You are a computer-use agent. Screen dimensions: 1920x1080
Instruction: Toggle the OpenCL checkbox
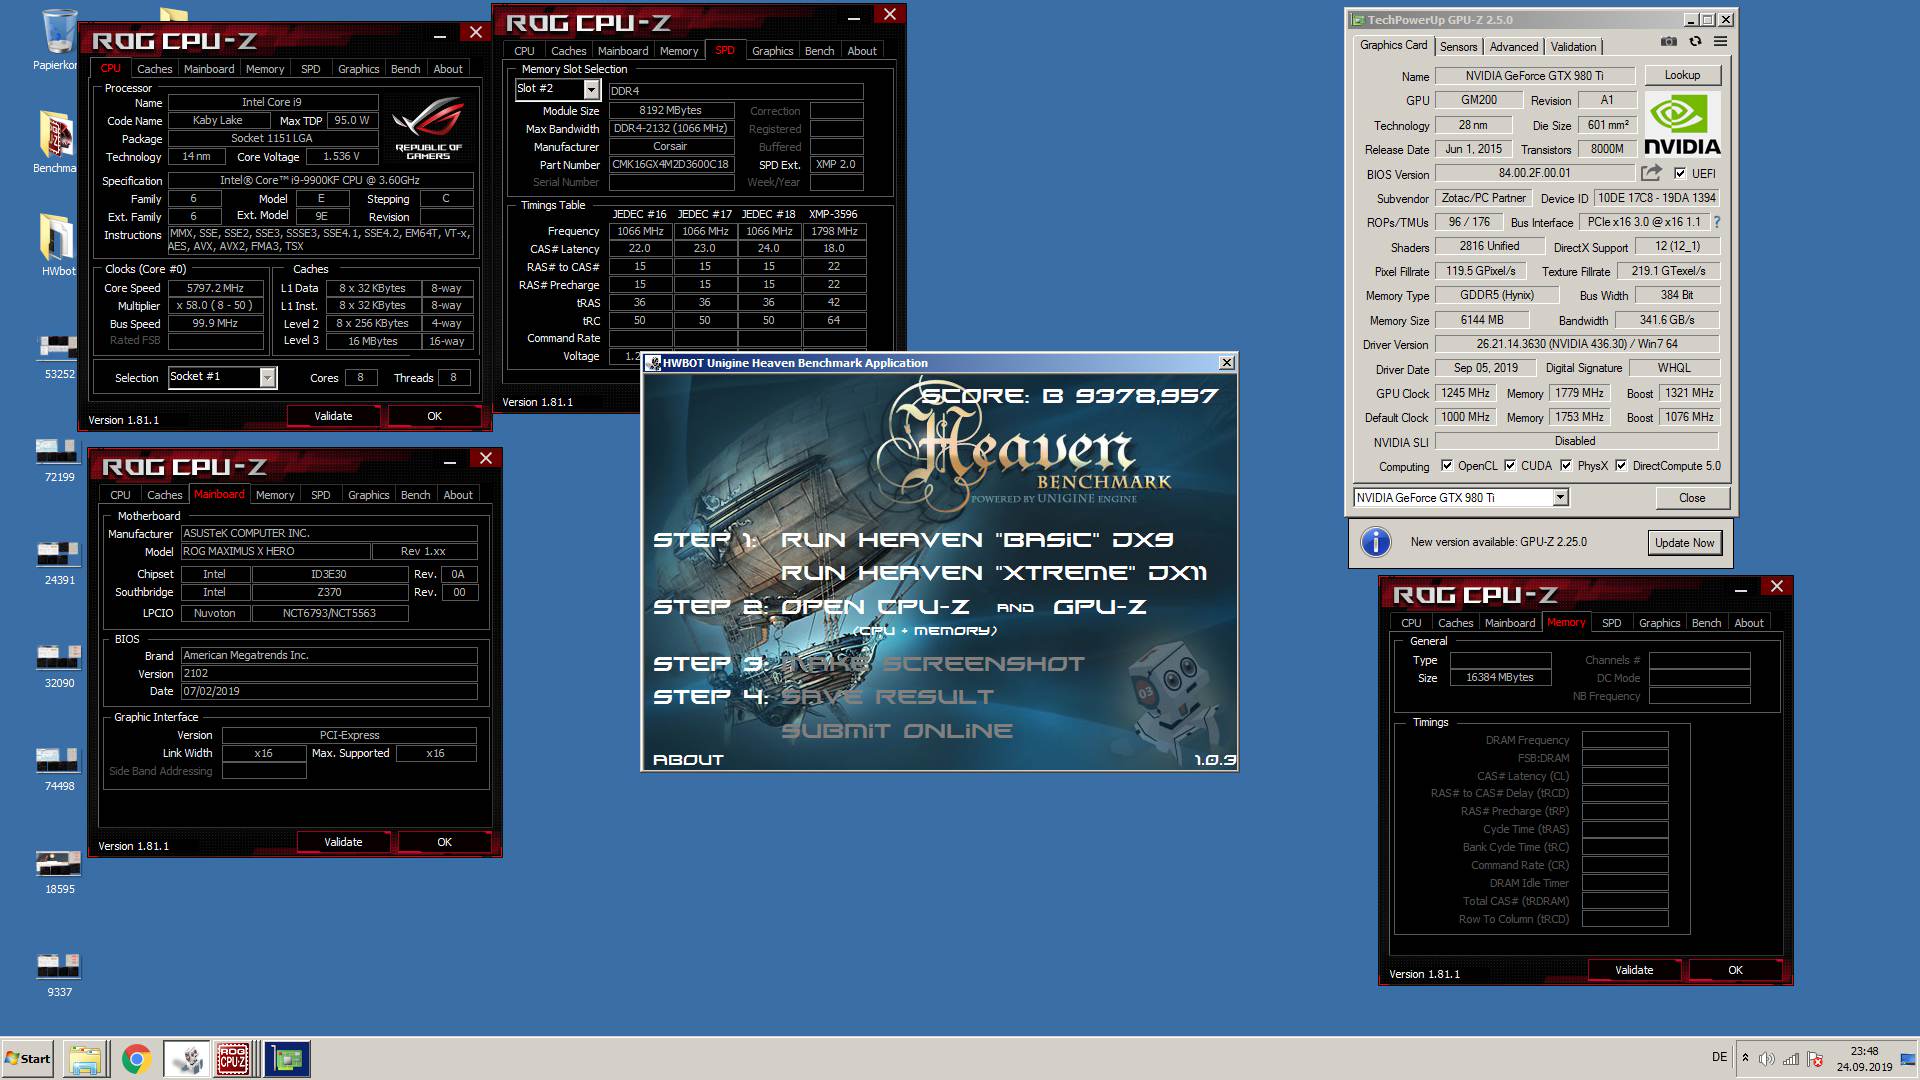pos(1446,465)
